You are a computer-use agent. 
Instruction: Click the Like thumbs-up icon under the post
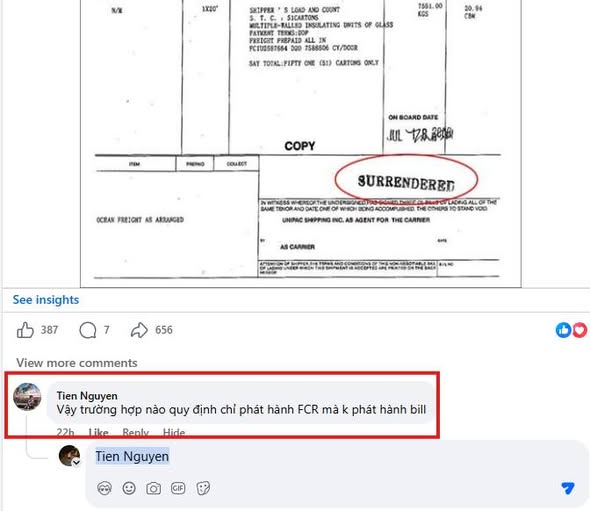25,330
